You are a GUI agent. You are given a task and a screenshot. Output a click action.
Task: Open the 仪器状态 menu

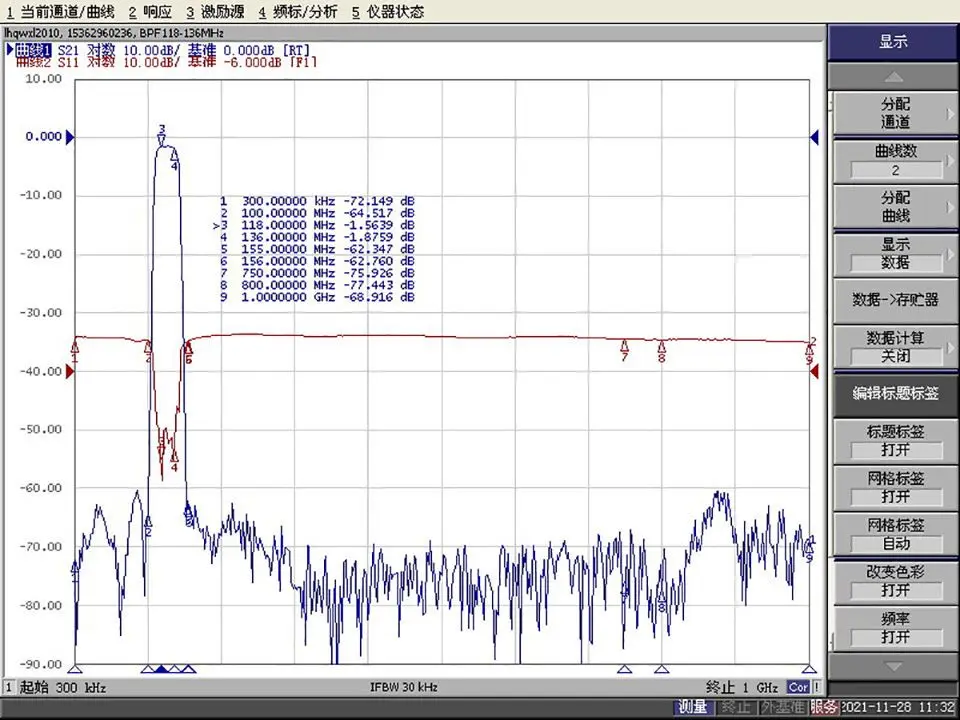pos(388,12)
